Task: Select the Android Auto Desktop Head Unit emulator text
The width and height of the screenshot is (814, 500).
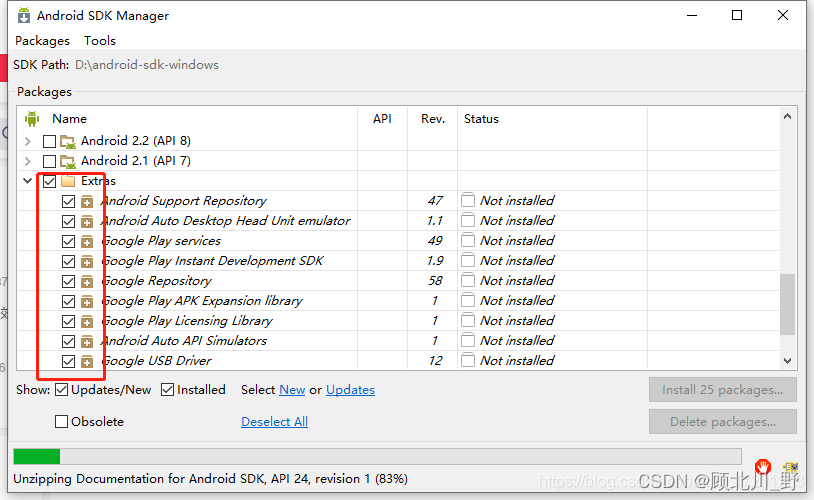Action: point(226,221)
